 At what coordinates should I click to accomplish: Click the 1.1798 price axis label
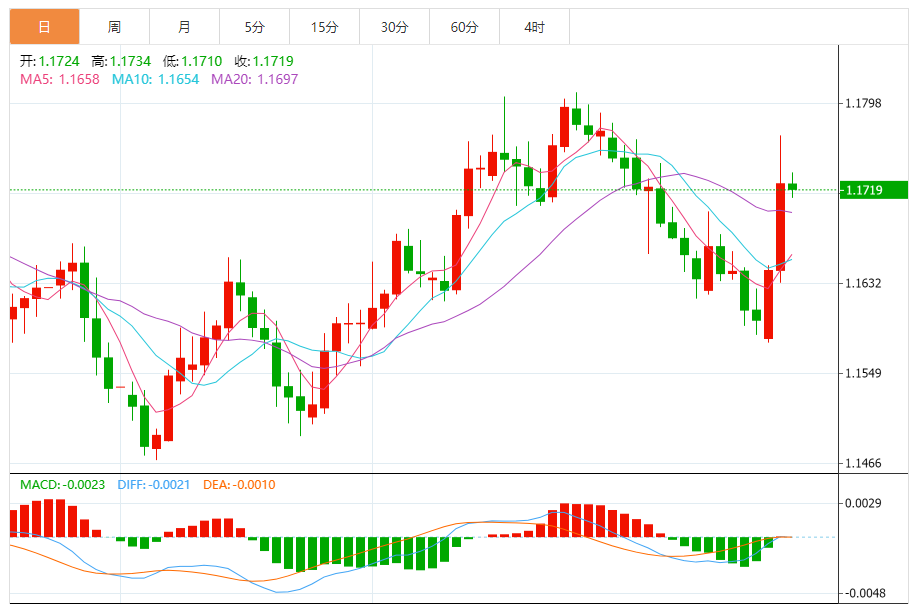pyautogui.click(x=862, y=103)
